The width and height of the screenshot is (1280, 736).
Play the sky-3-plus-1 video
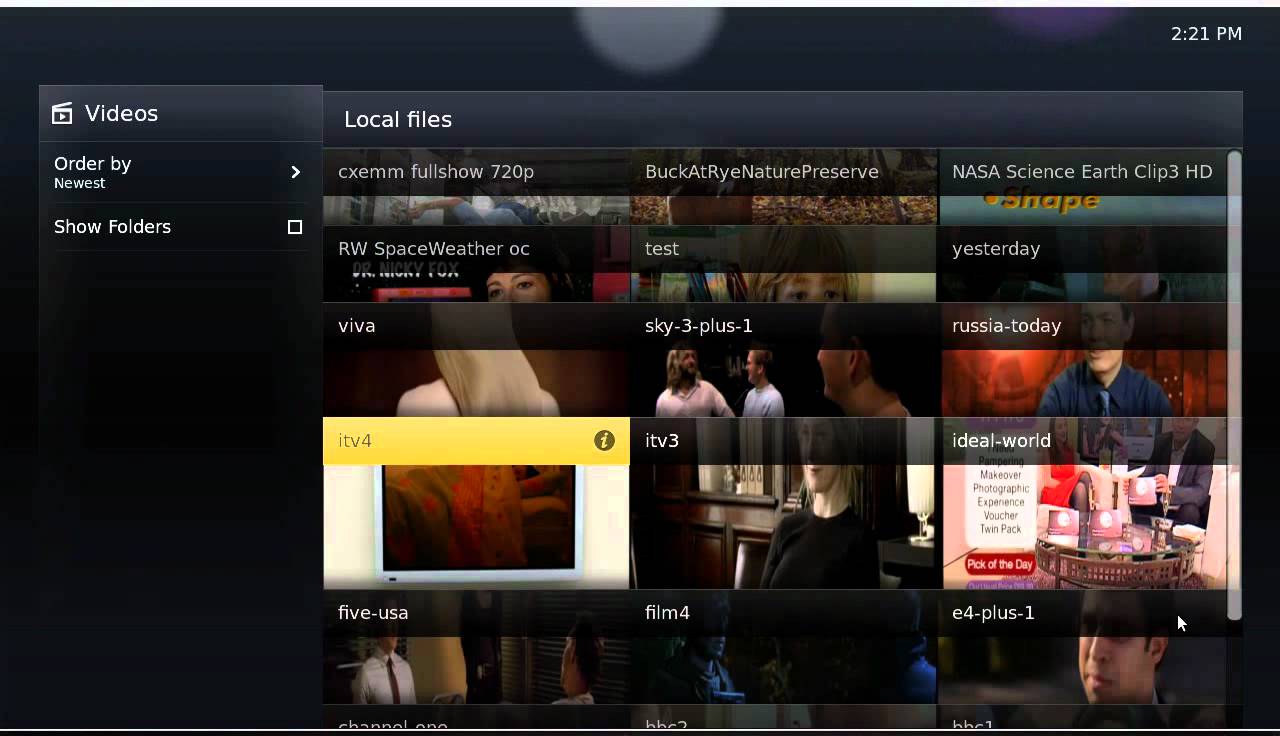tap(784, 359)
